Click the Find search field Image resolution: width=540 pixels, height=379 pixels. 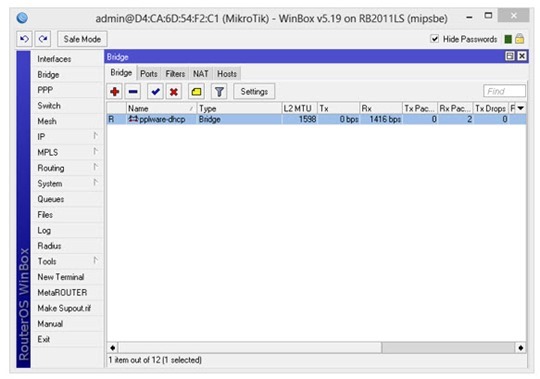pos(505,91)
